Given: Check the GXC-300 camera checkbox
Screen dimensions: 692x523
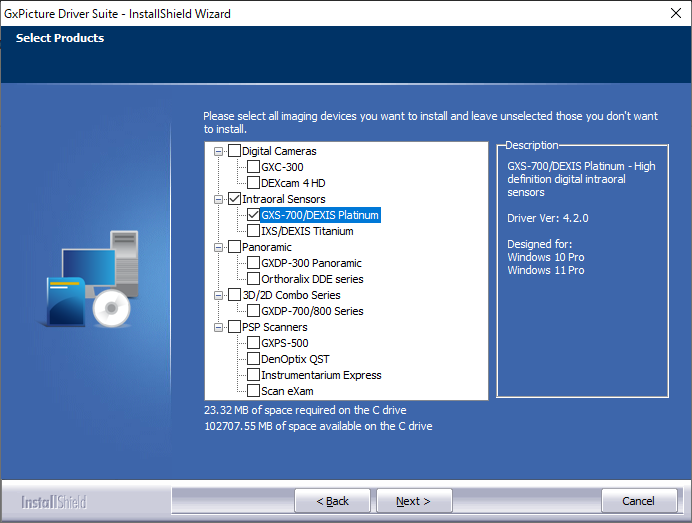Looking at the screenshot, I should coord(253,167).
